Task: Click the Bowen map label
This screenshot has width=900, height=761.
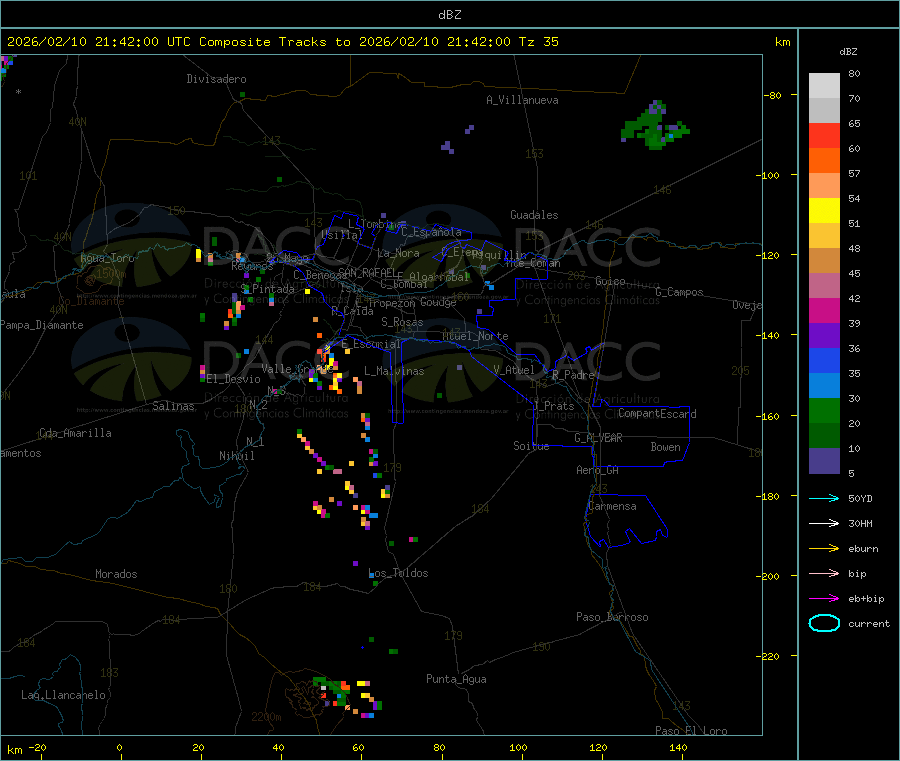Action: tap(666, 447)
